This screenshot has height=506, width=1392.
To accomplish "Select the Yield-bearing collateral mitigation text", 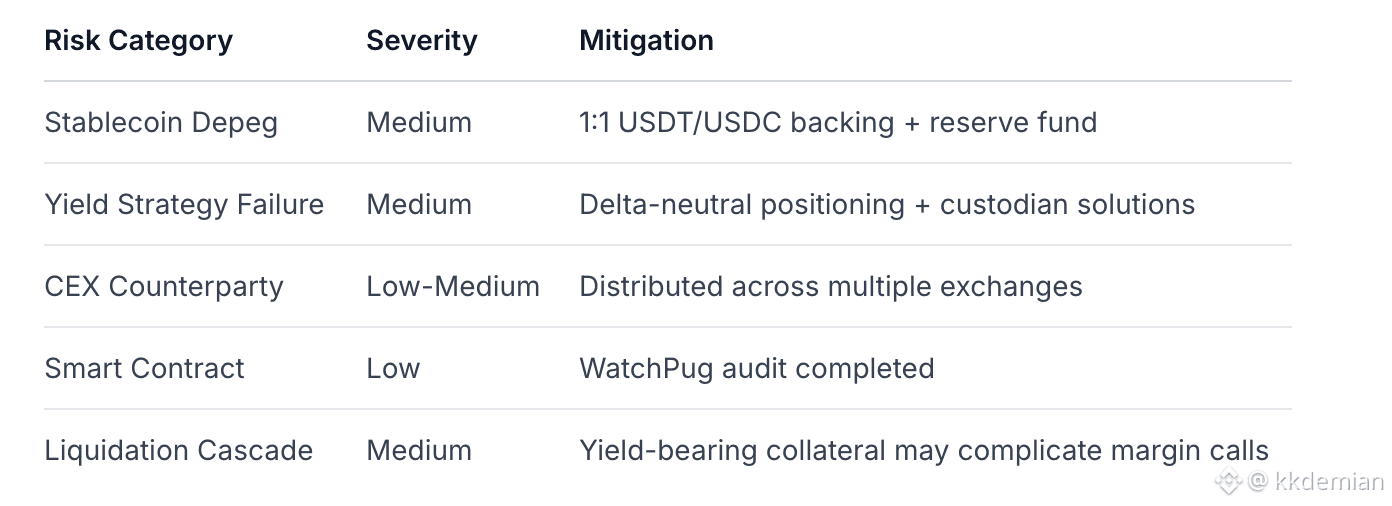I will [923, 451].
